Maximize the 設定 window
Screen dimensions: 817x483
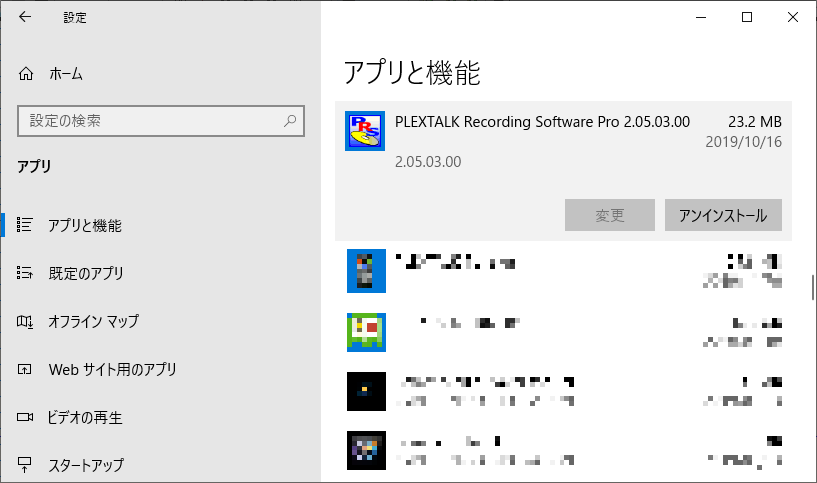(747, 17)
